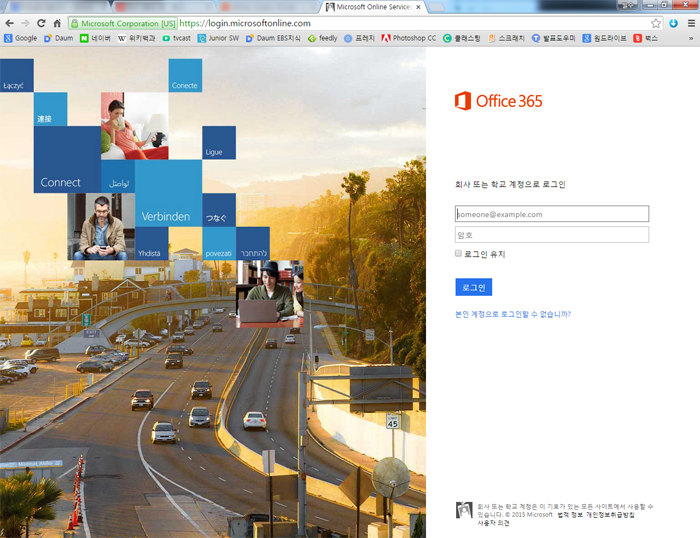The height and width of the screenshot is (538, 700).
Task: Focus the 암호 password field
Action: click(x=552, y=235)
